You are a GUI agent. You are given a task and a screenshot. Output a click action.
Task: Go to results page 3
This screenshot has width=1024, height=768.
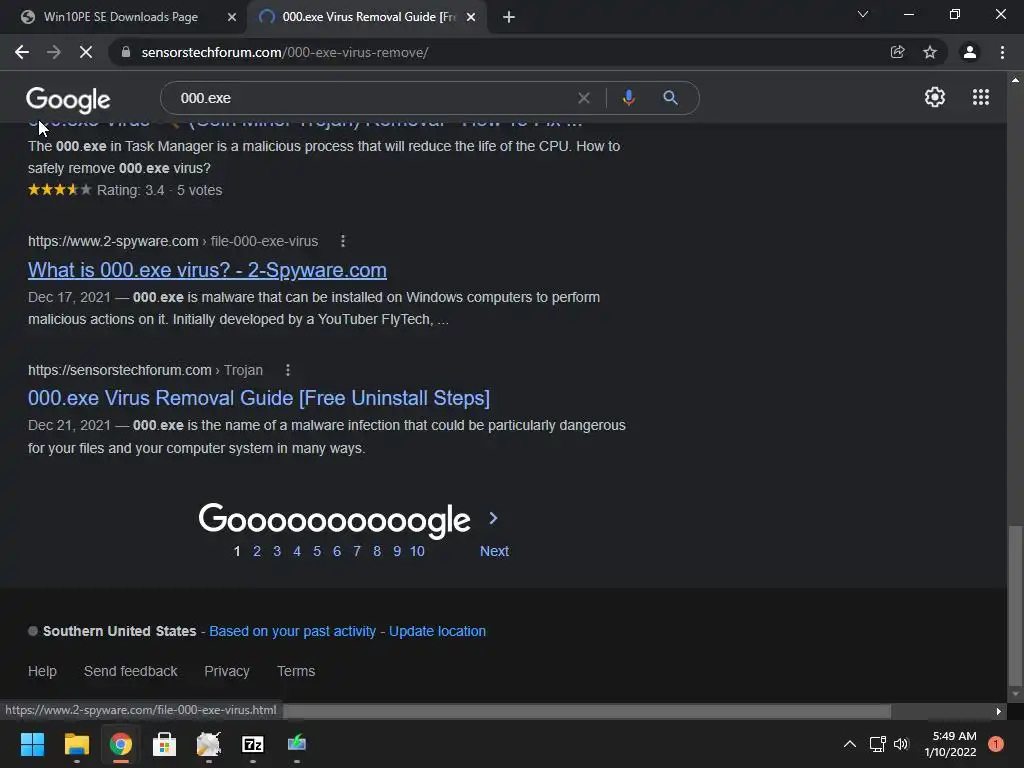(x=277, y=551)
